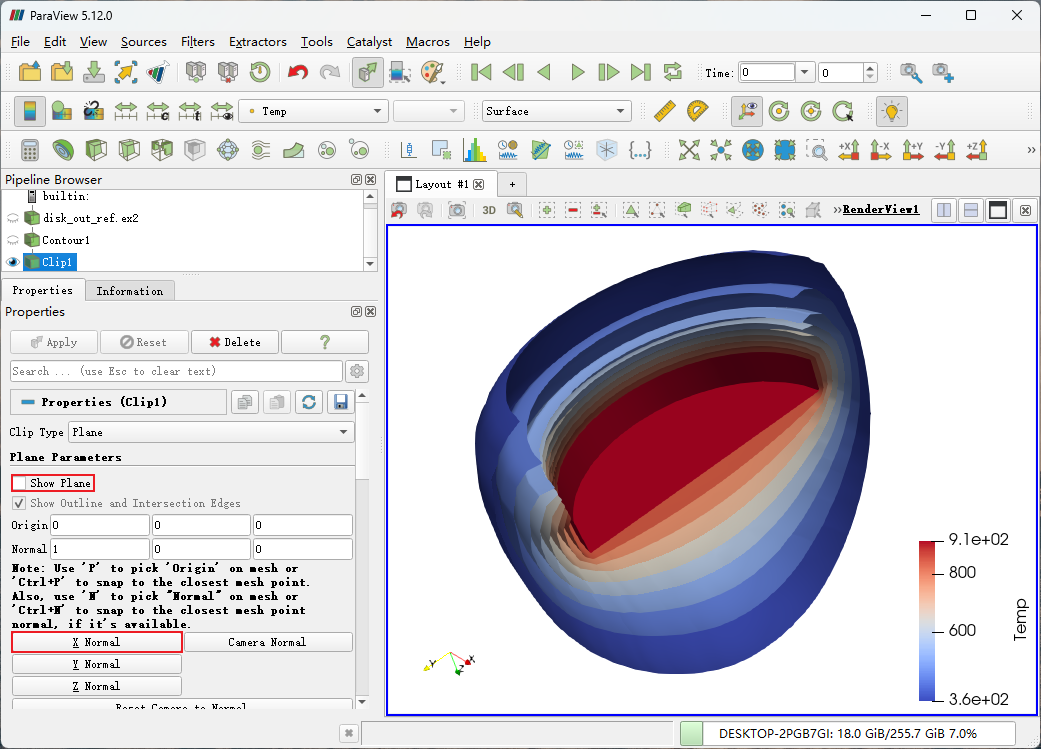Open the Calculator filter

(29, 150)
